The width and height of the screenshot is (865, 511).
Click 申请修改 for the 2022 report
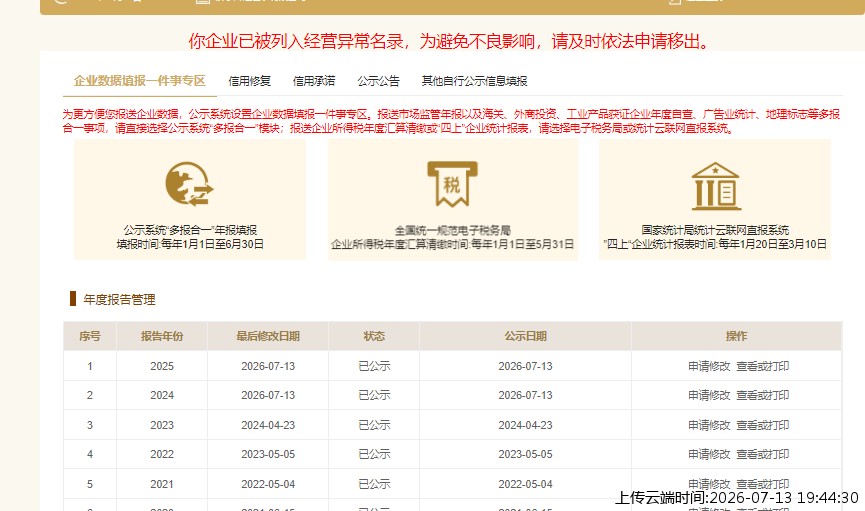(x=709, y=454)
